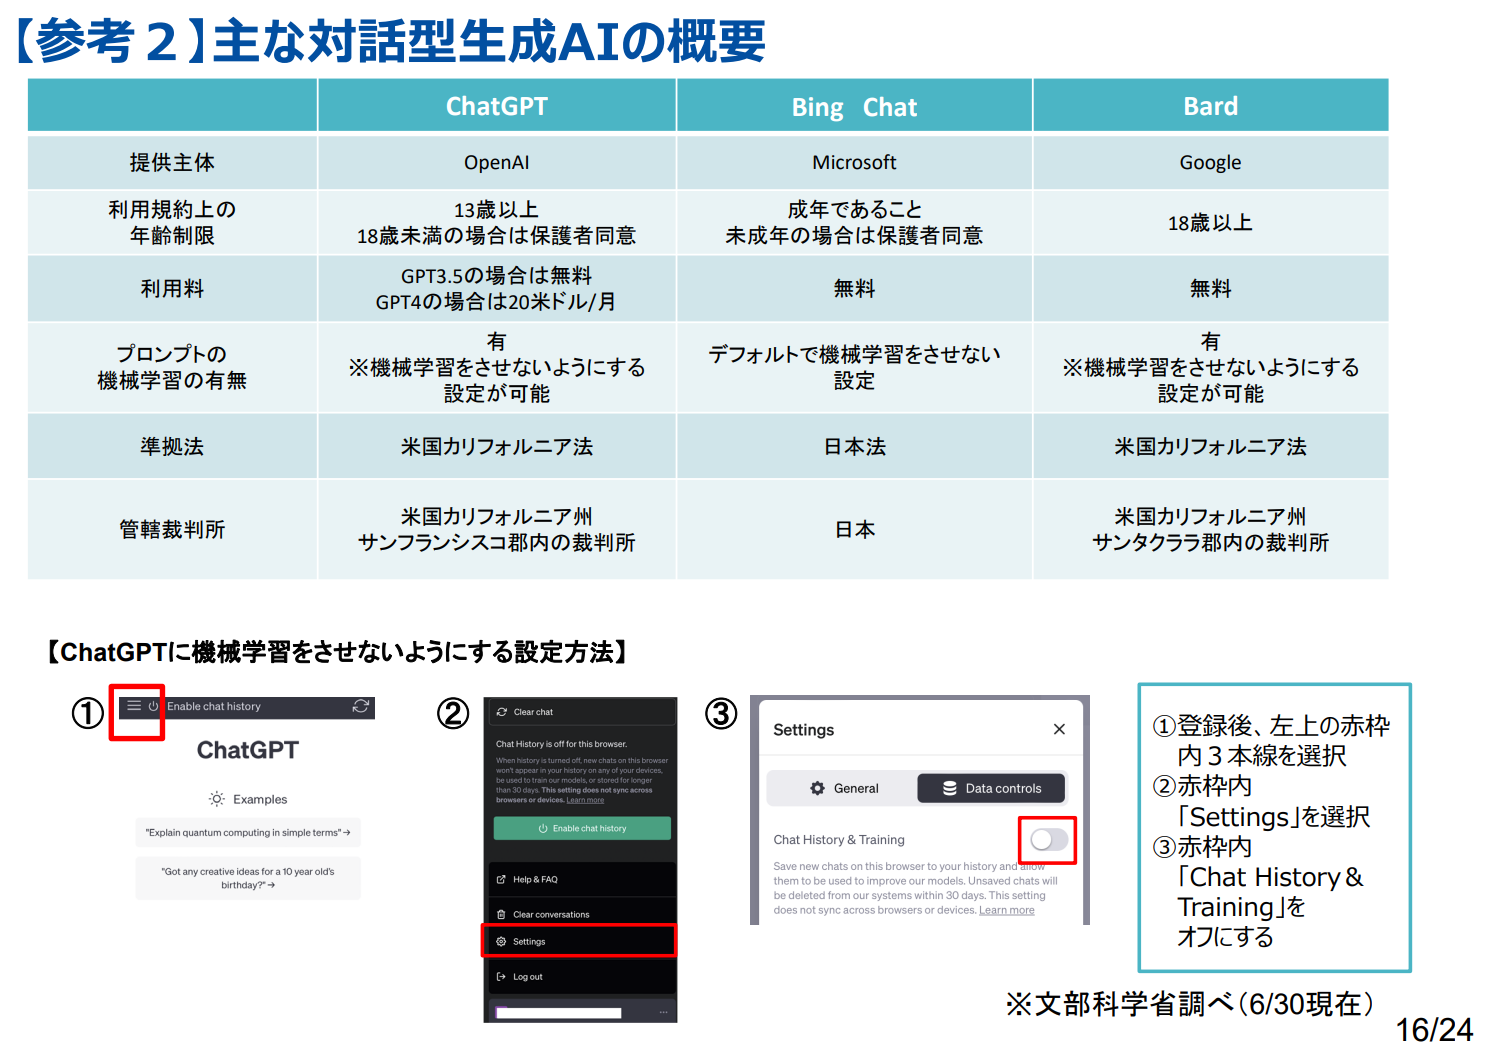
Task: Click the 成年であること cell under Bing Chat
Action: (x=854, y=222)
